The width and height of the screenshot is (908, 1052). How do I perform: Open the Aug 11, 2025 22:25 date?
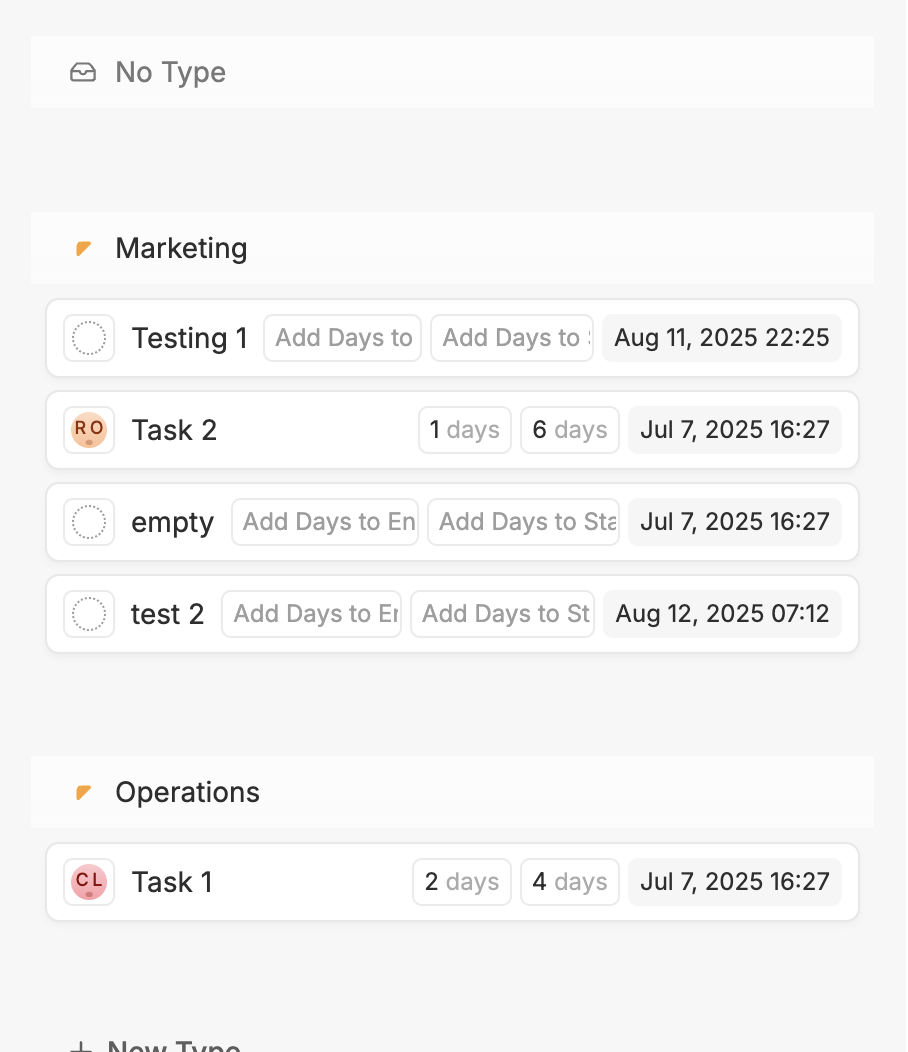pyautogui.click(x=721, y=338)
